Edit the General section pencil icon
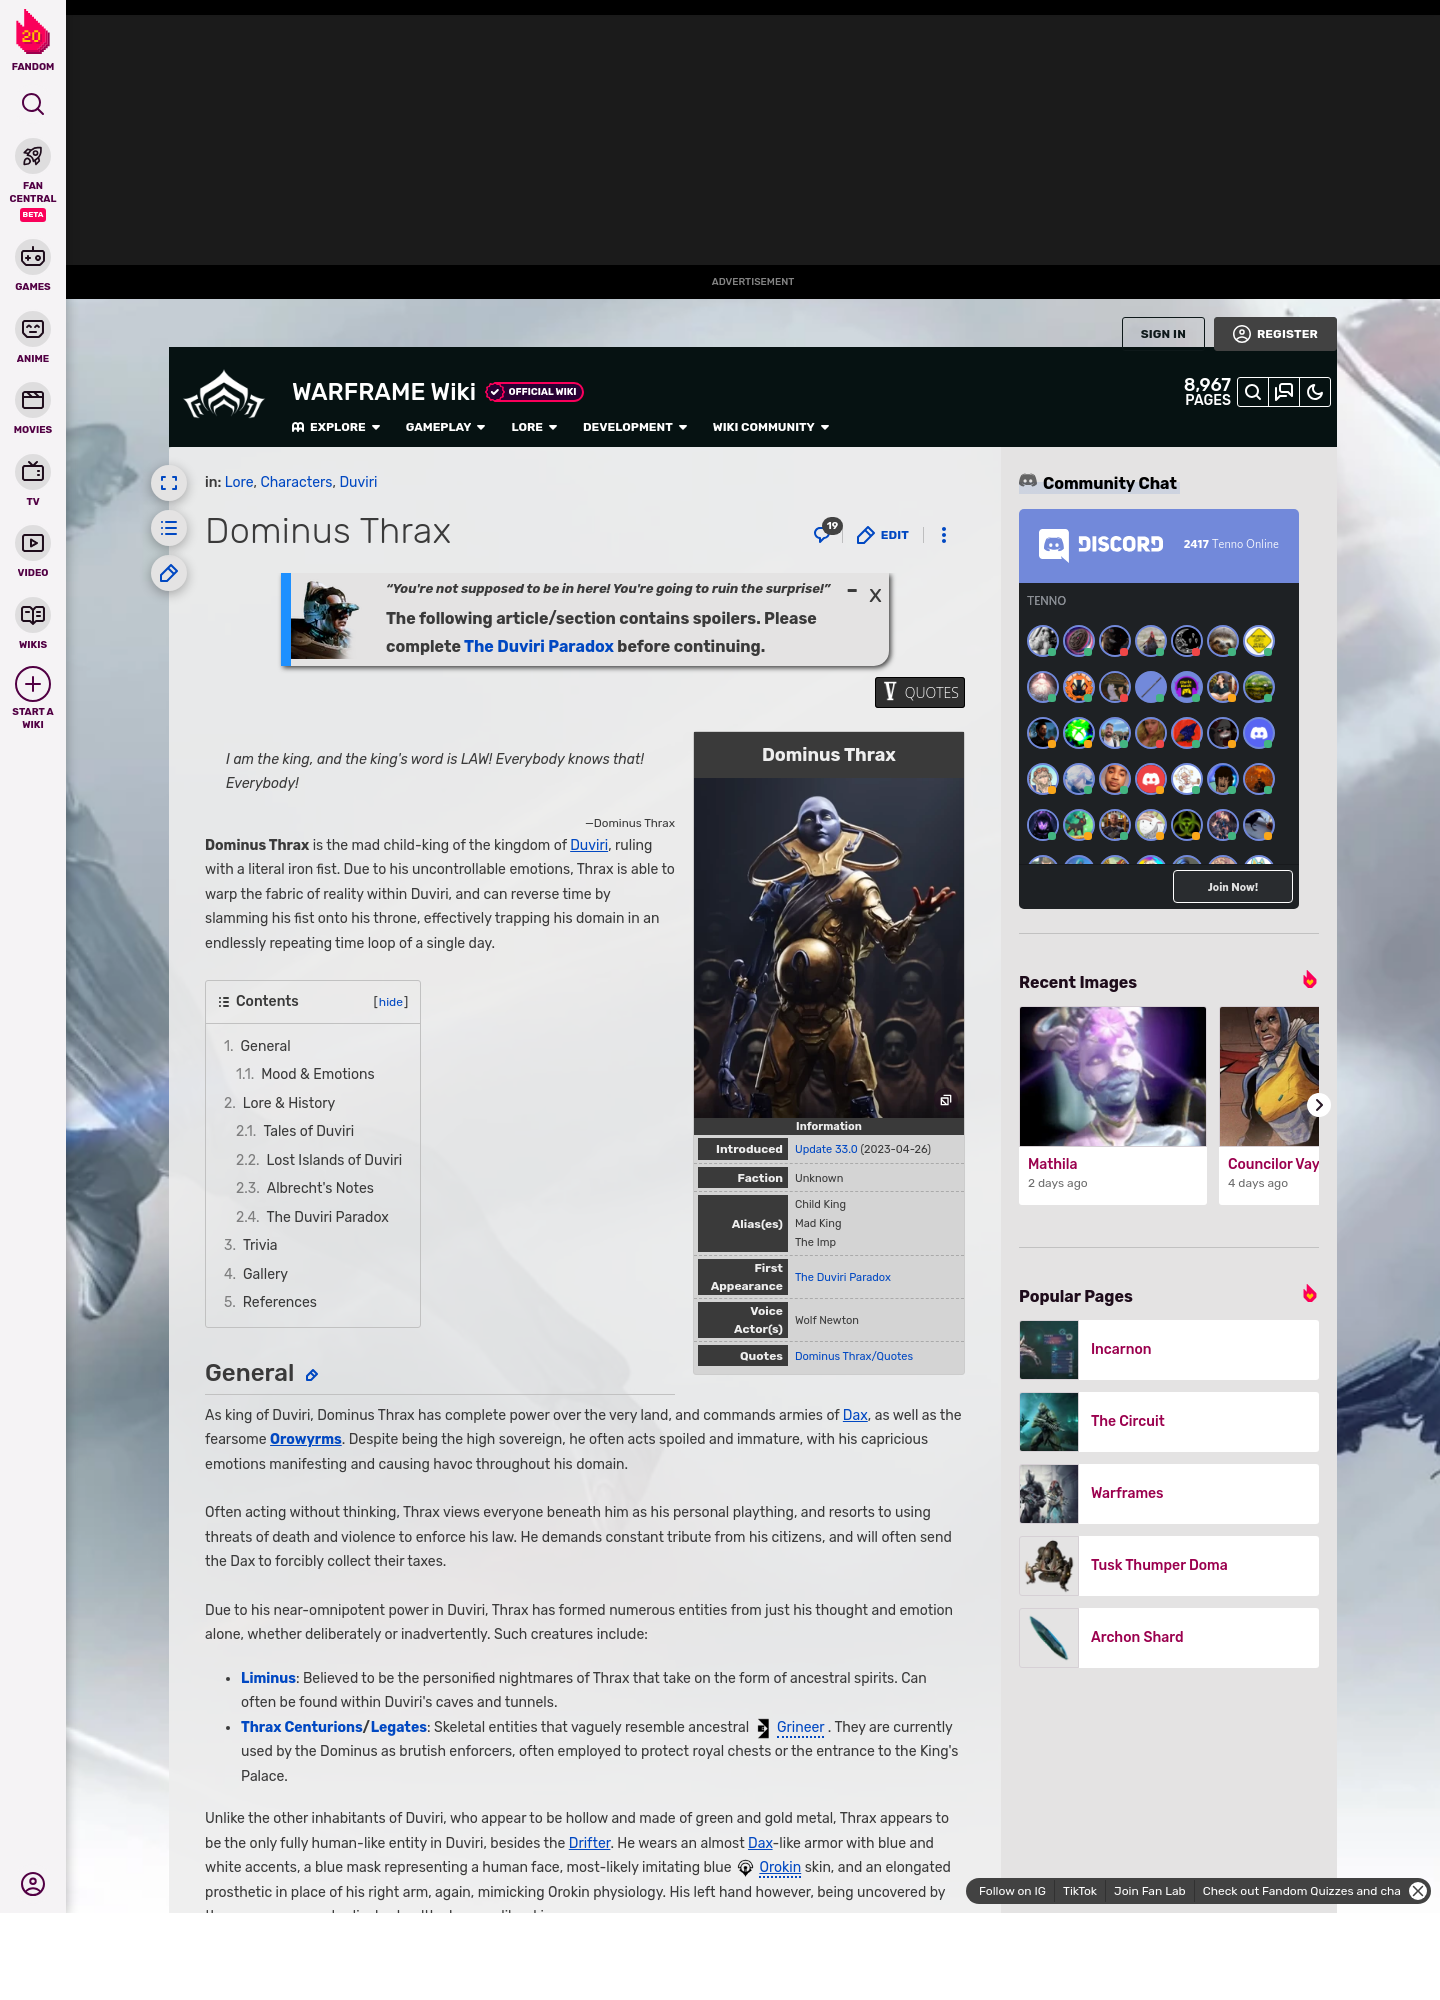The height and width of the screenshot is (2000, 1440). (312, 1375)
